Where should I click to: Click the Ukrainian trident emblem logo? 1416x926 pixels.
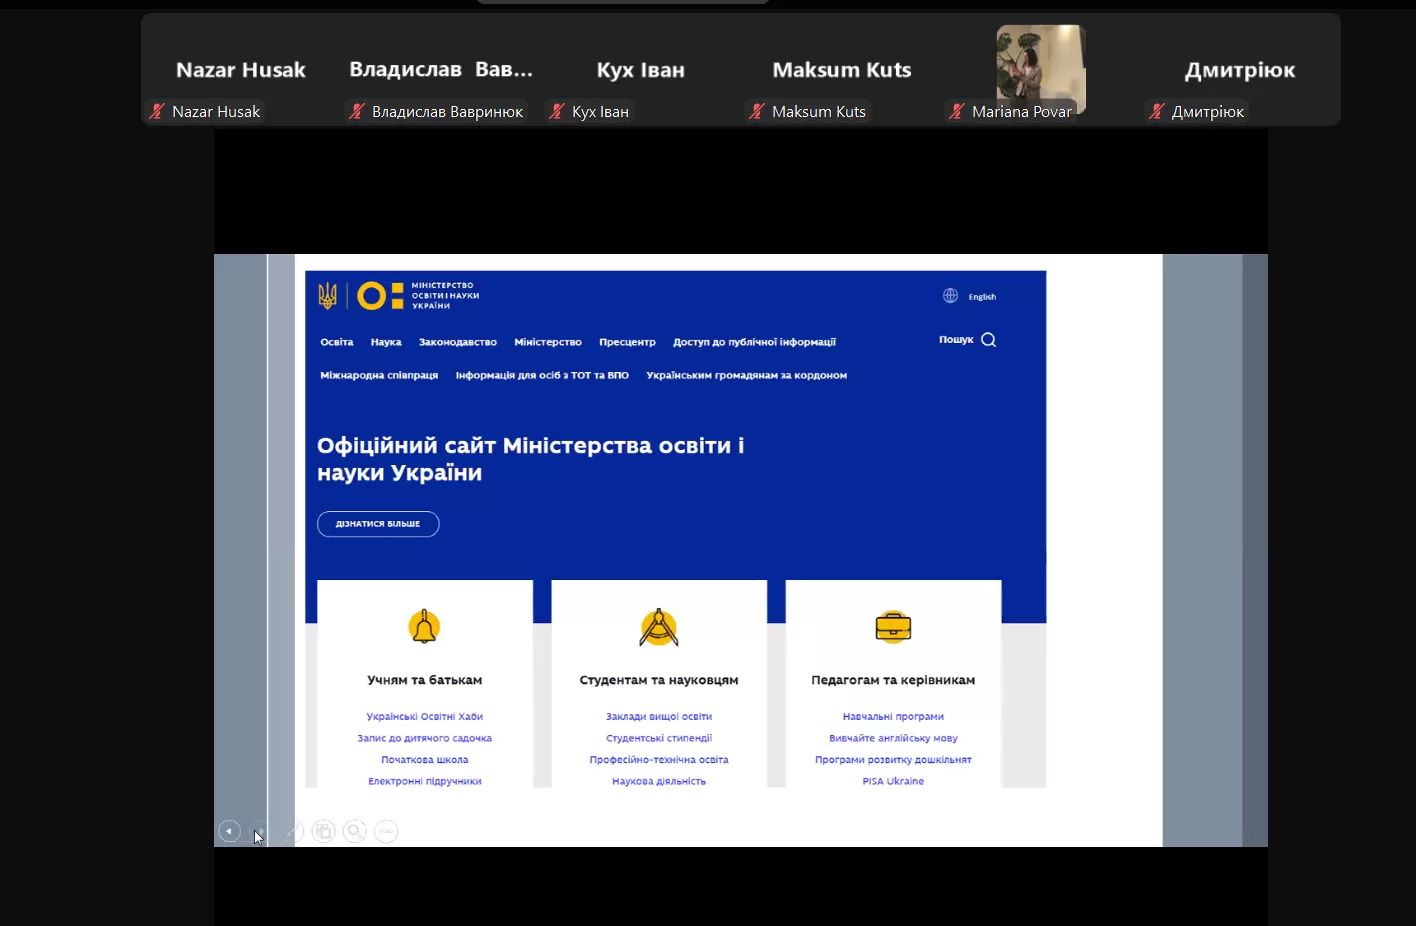327,295
